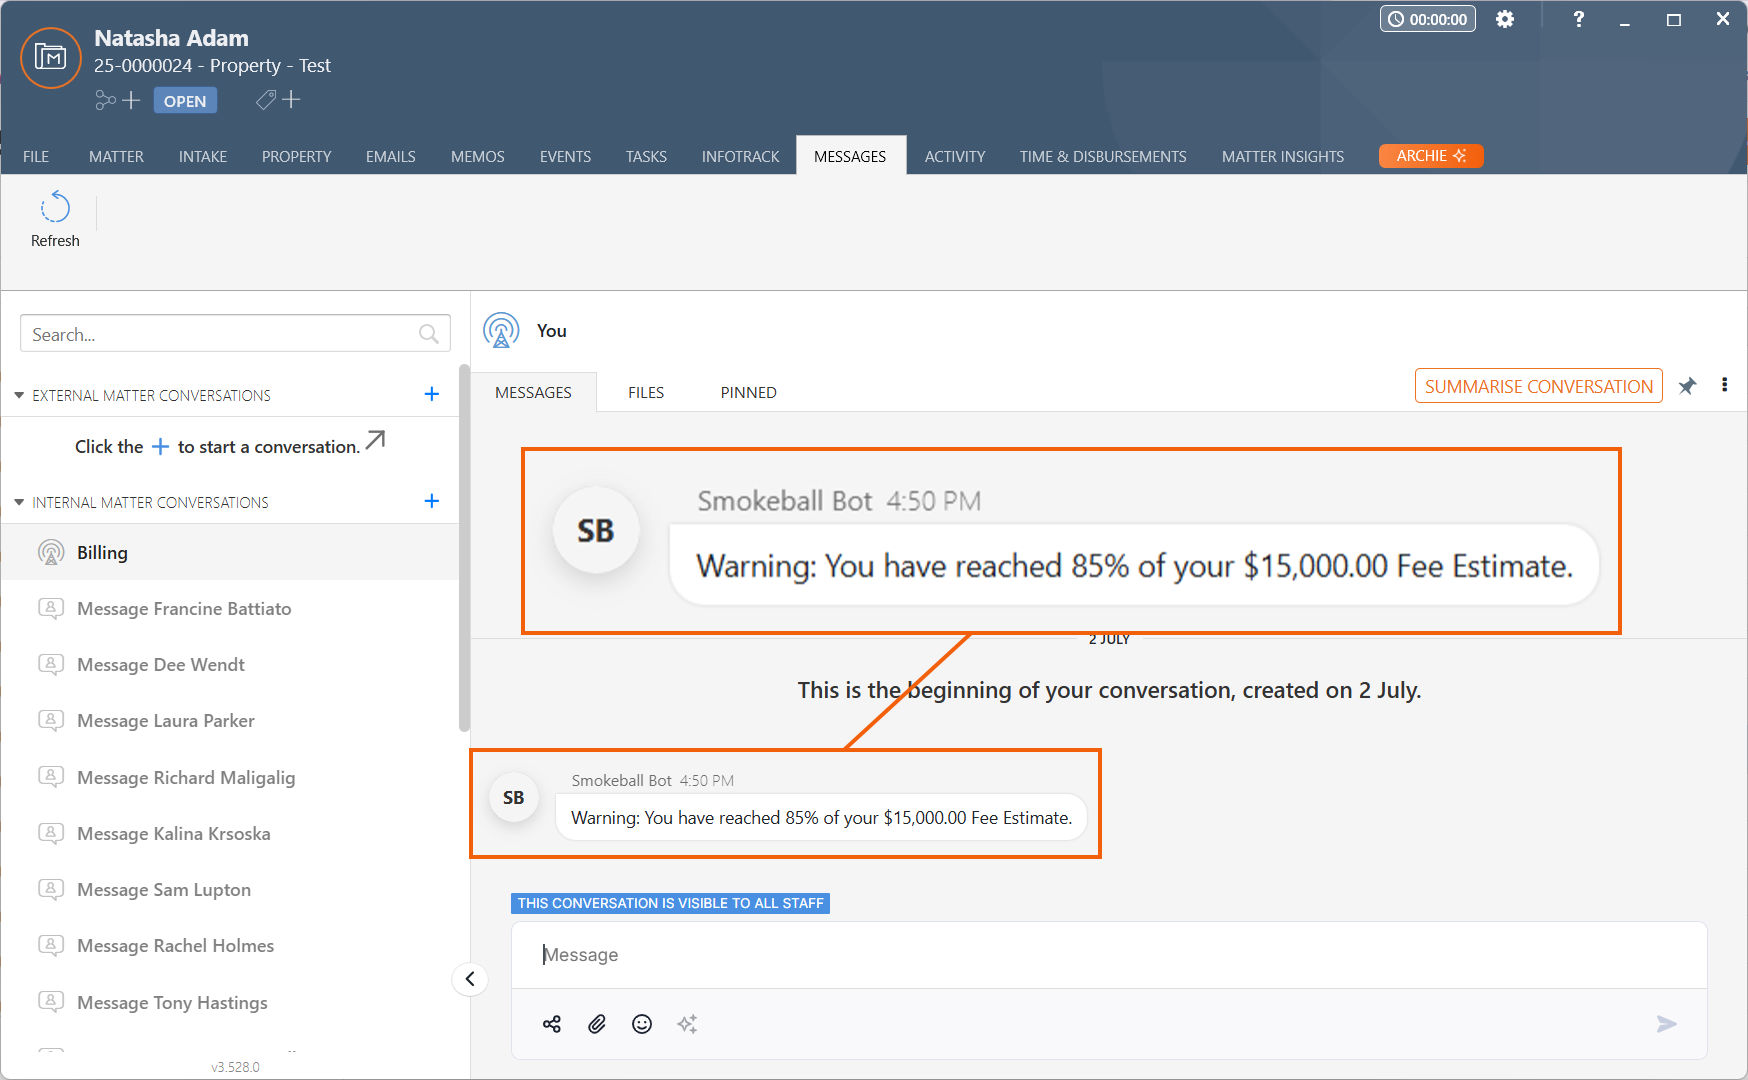The height and width of the screenshot is (1080, 1748).
Task: Click the AI sparkle icon under message box
Action: click(x=687, y=1024)
